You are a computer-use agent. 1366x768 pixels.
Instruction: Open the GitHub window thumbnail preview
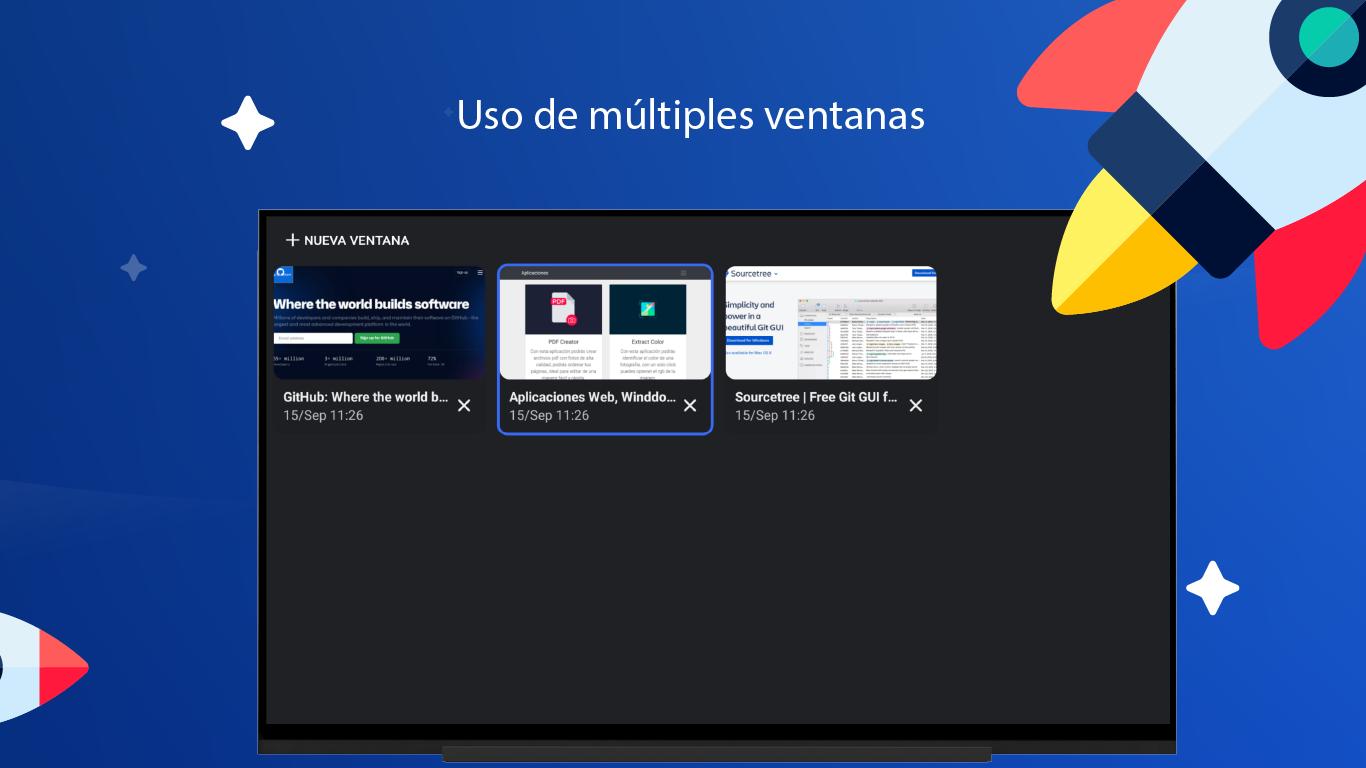pyautogui.click(x=379, y=323)
